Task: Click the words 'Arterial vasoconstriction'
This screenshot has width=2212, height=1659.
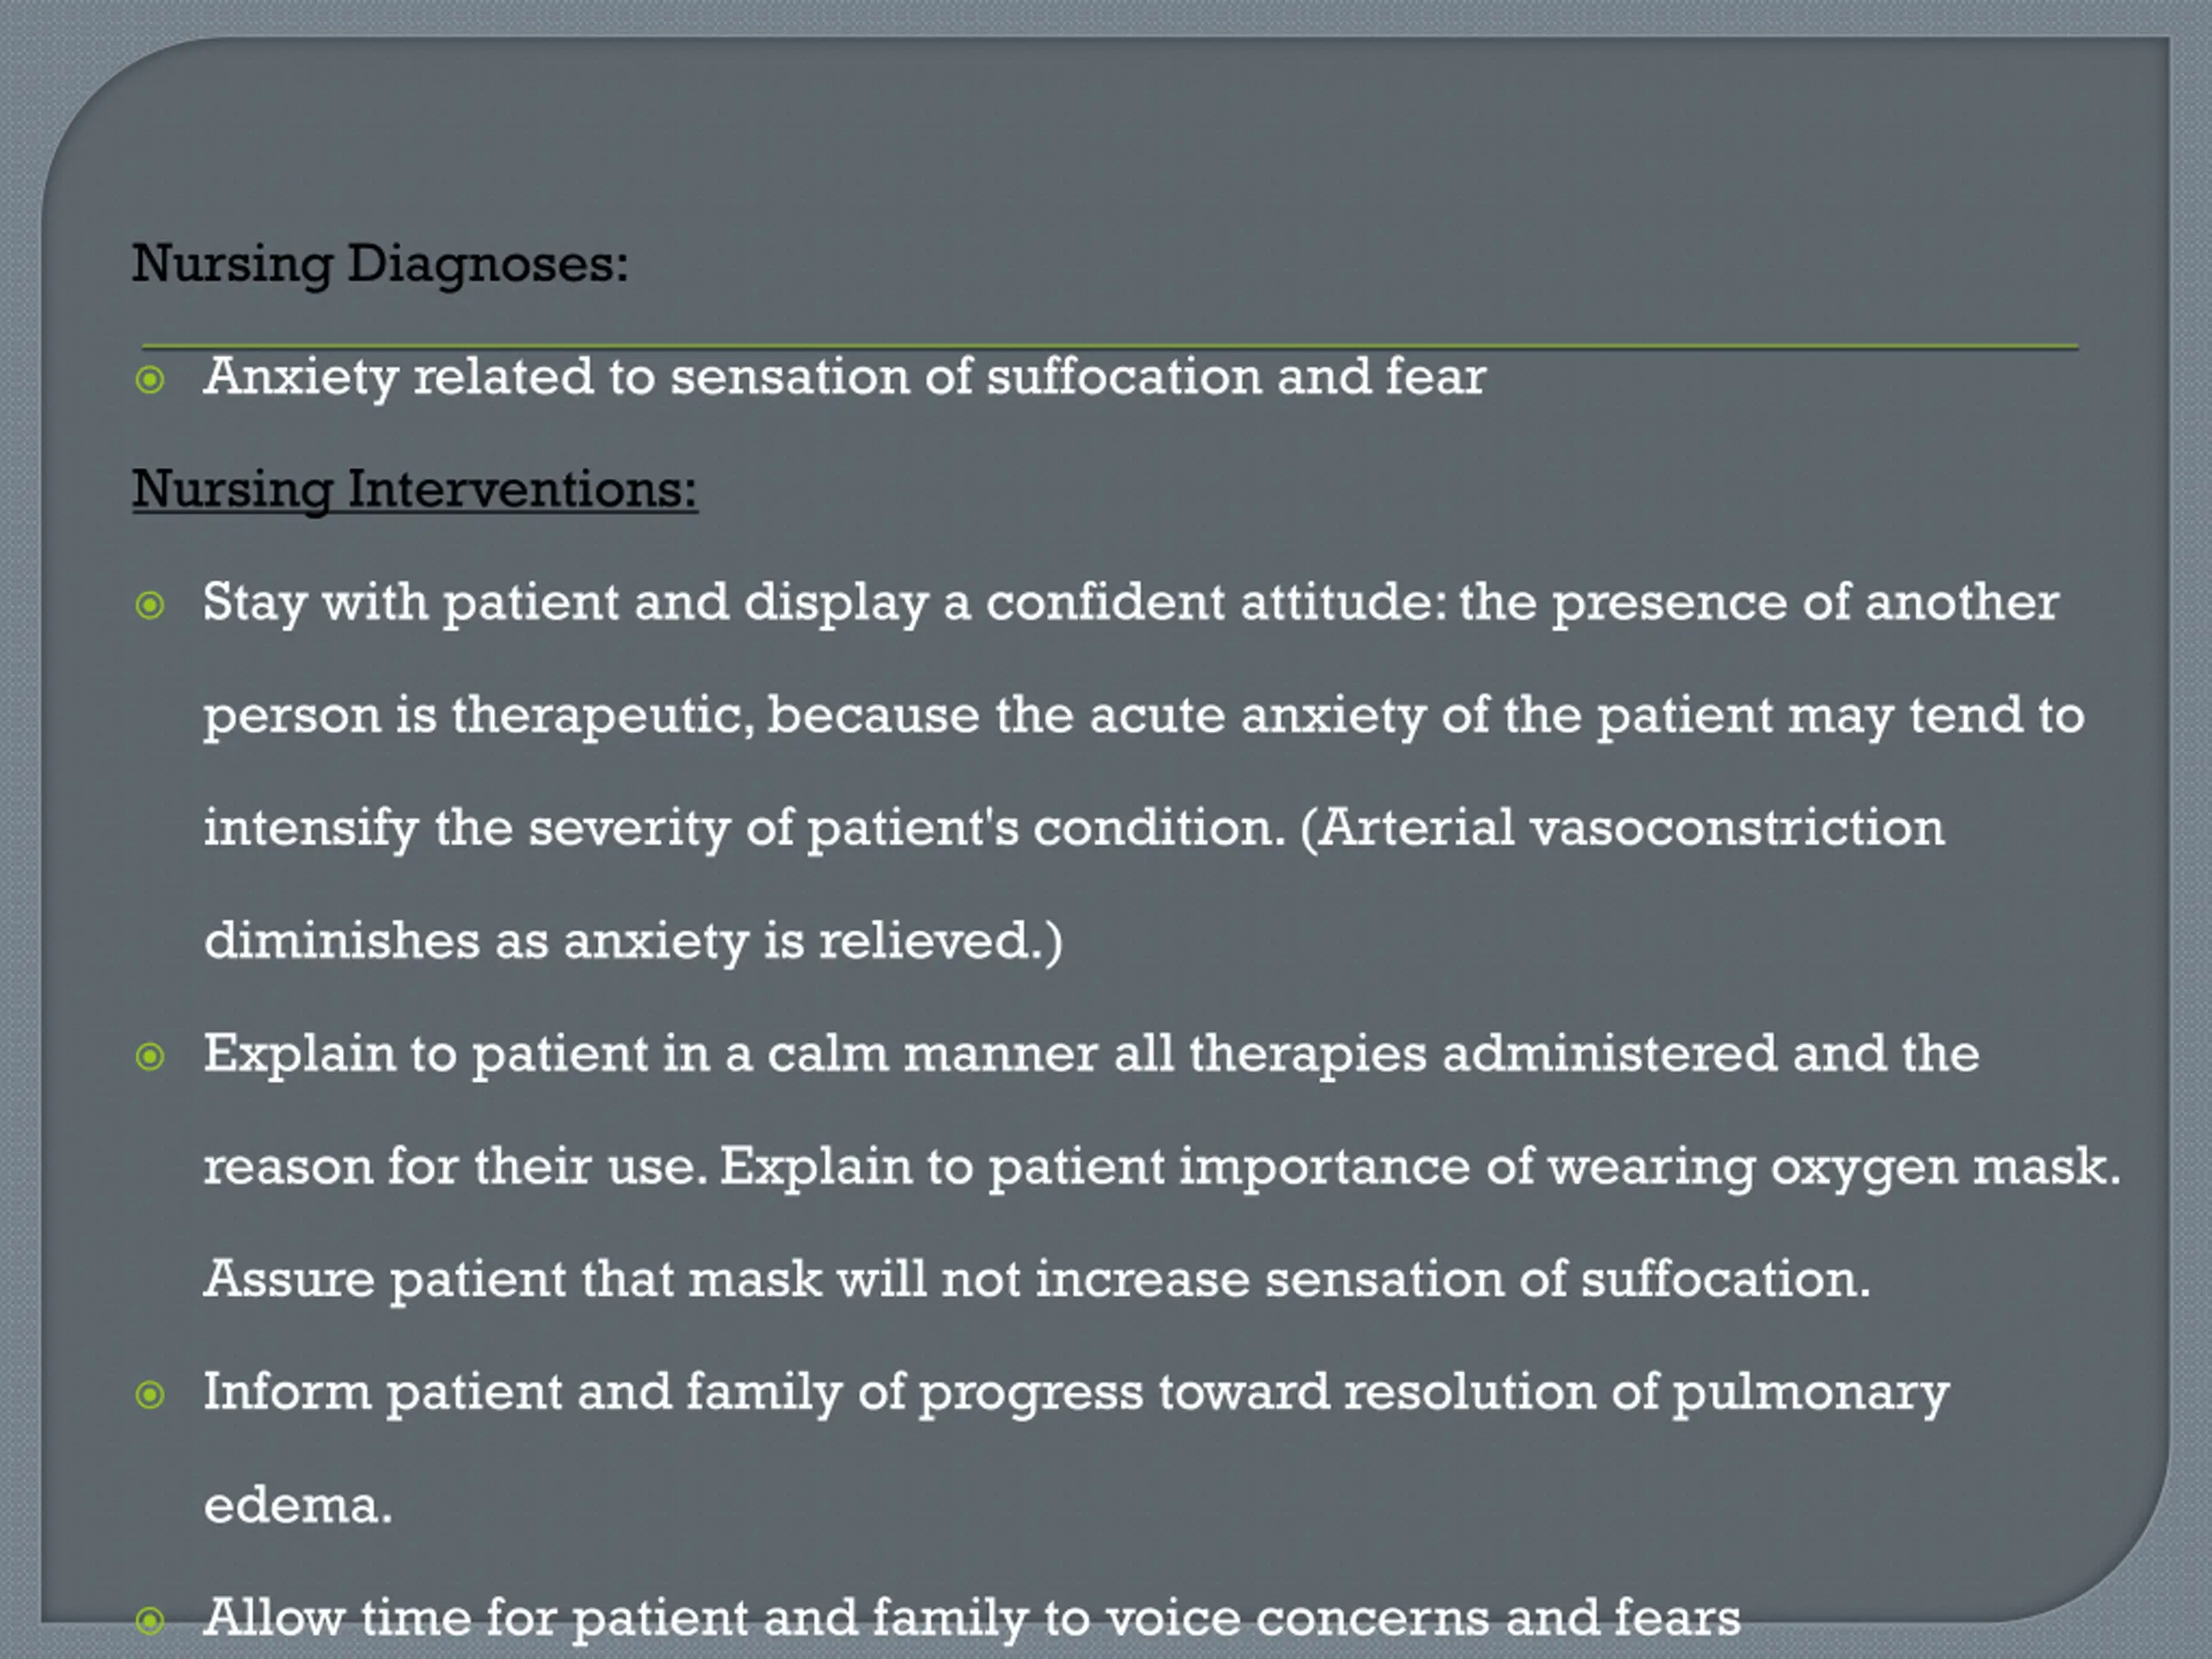Action: (1631, 829)
